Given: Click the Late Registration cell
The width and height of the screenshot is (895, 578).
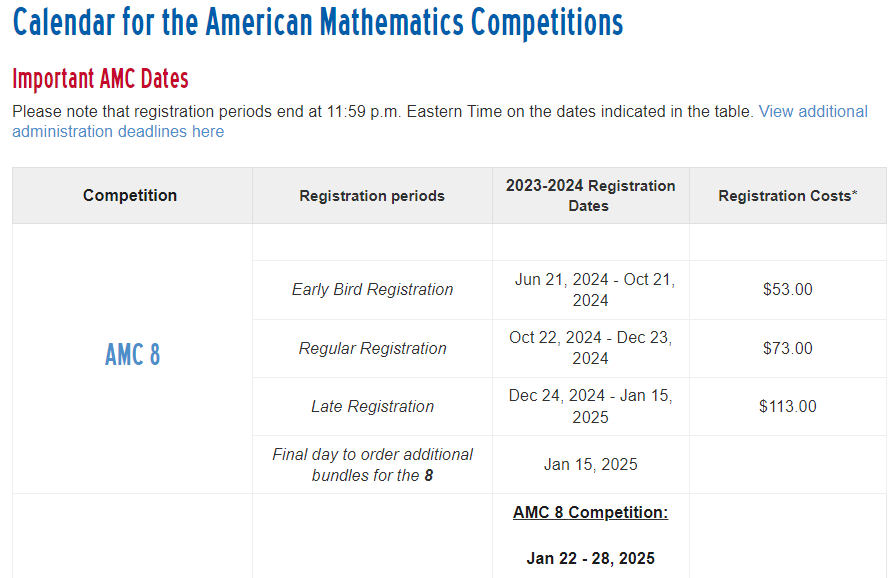Looking at the screenshot, I should click(x=372, y=406).
